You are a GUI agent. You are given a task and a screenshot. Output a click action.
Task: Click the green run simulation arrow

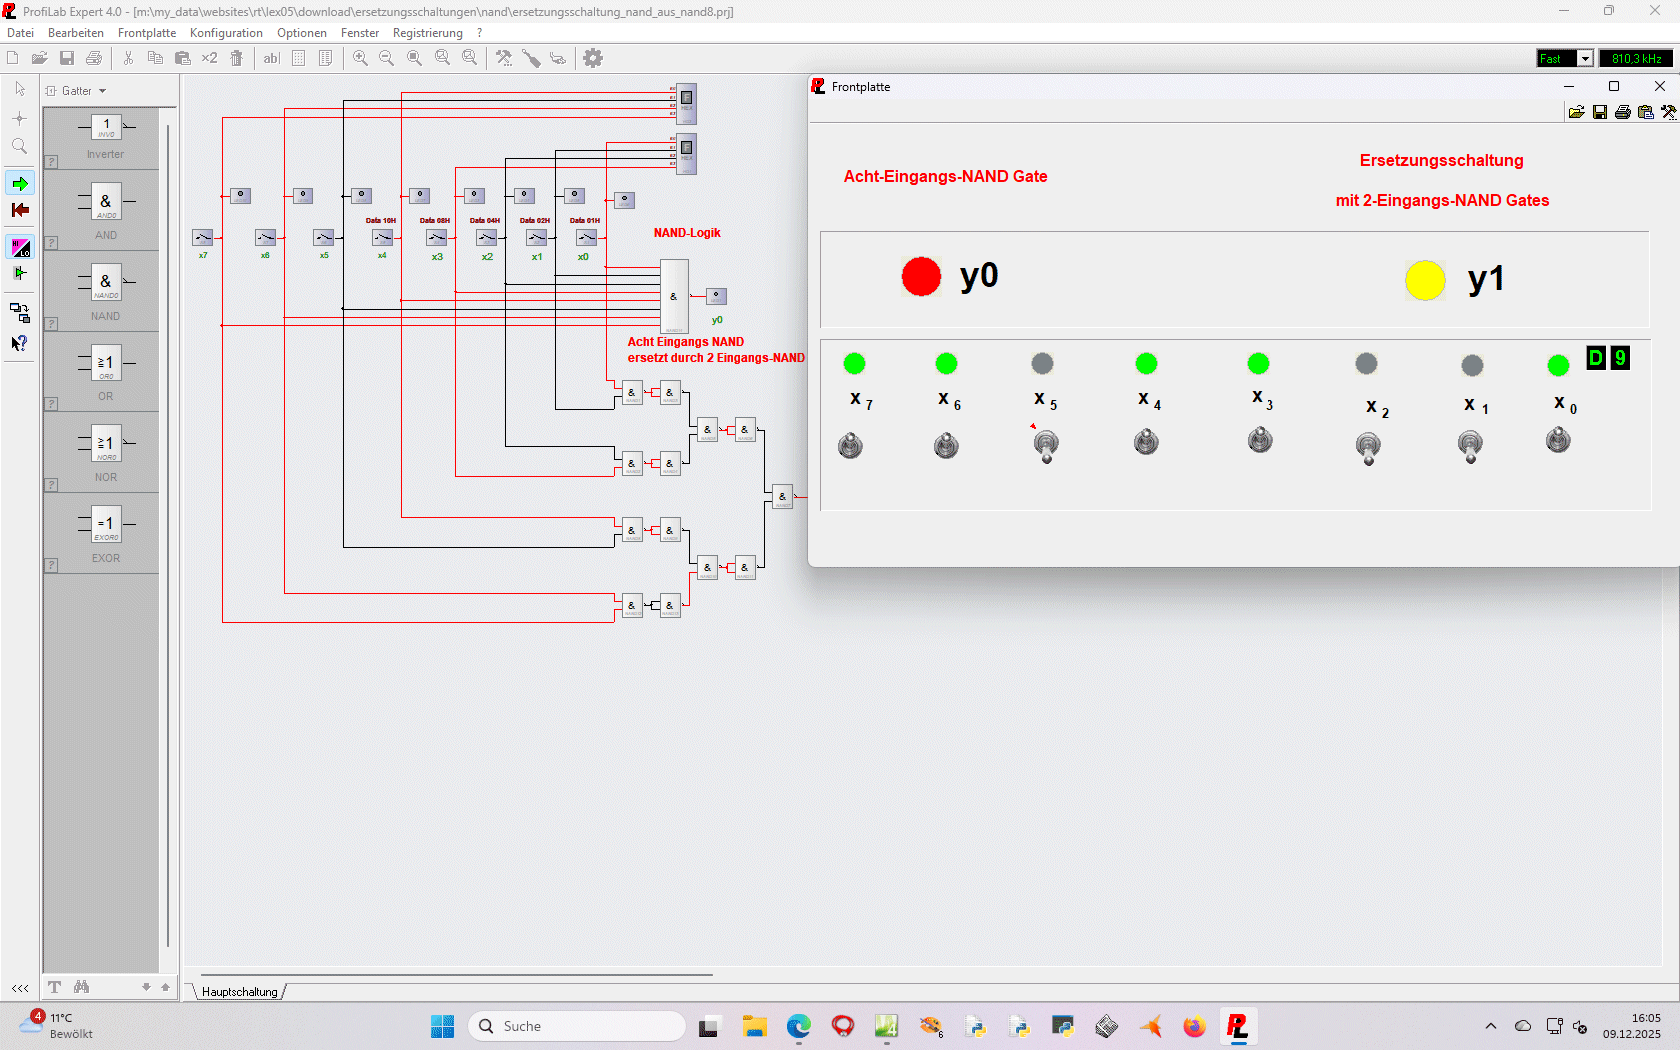20,184
